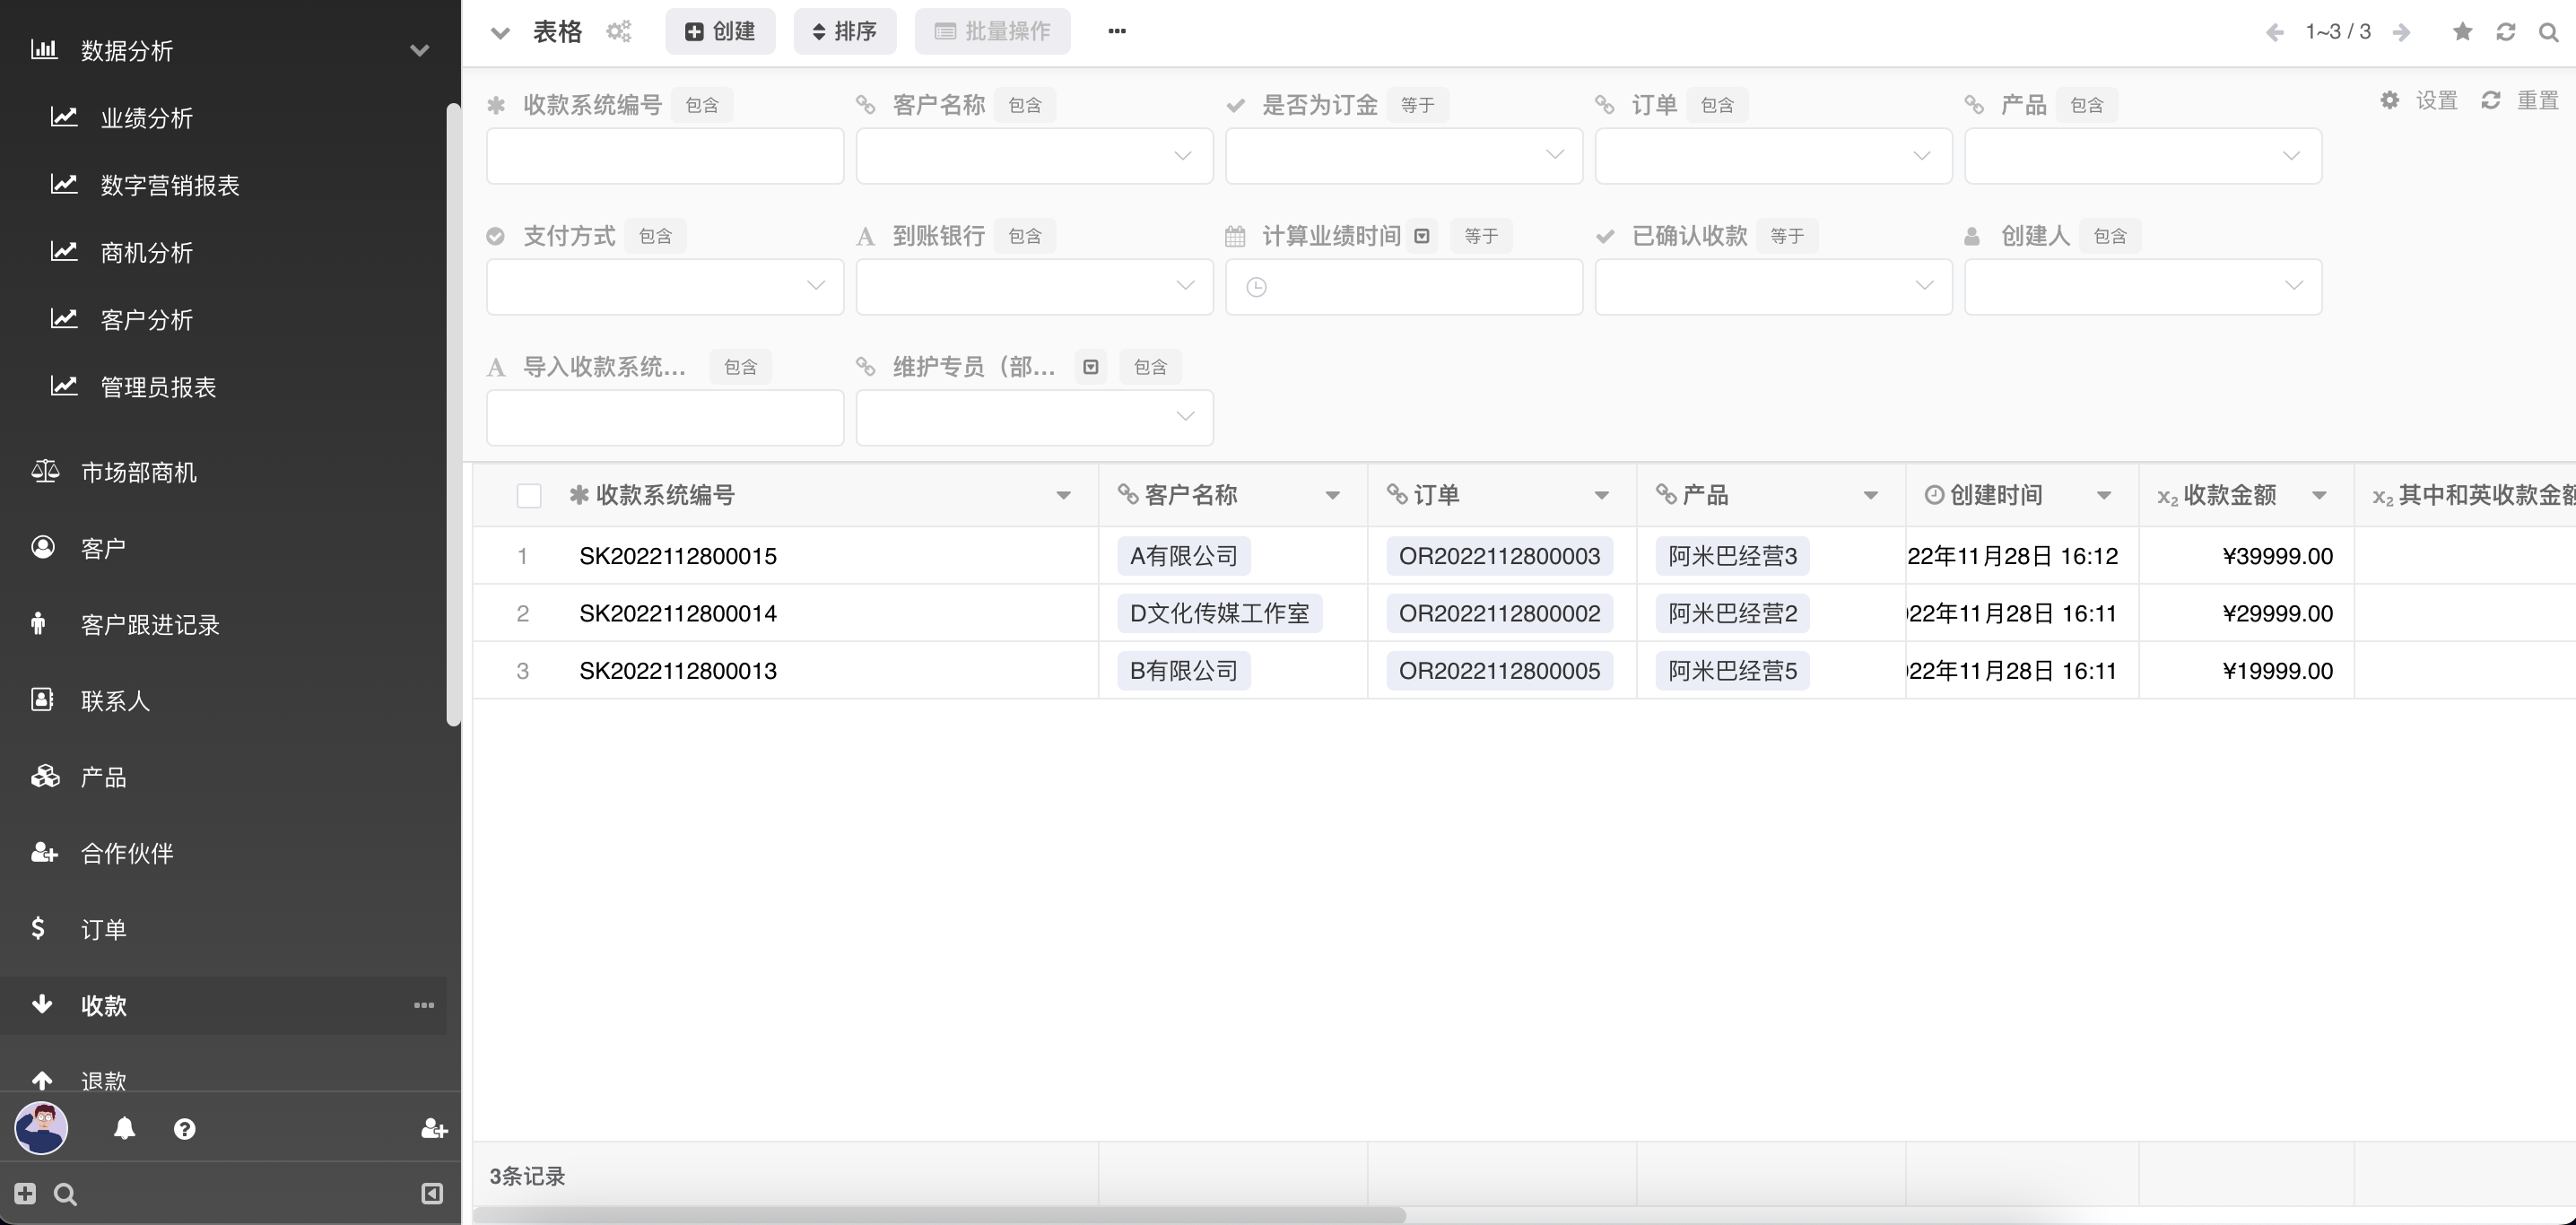This screenshot has width=2576, height=1225.
Task: Refresh the table with the top-right refresh icon
Action: tap(2506, 32)
